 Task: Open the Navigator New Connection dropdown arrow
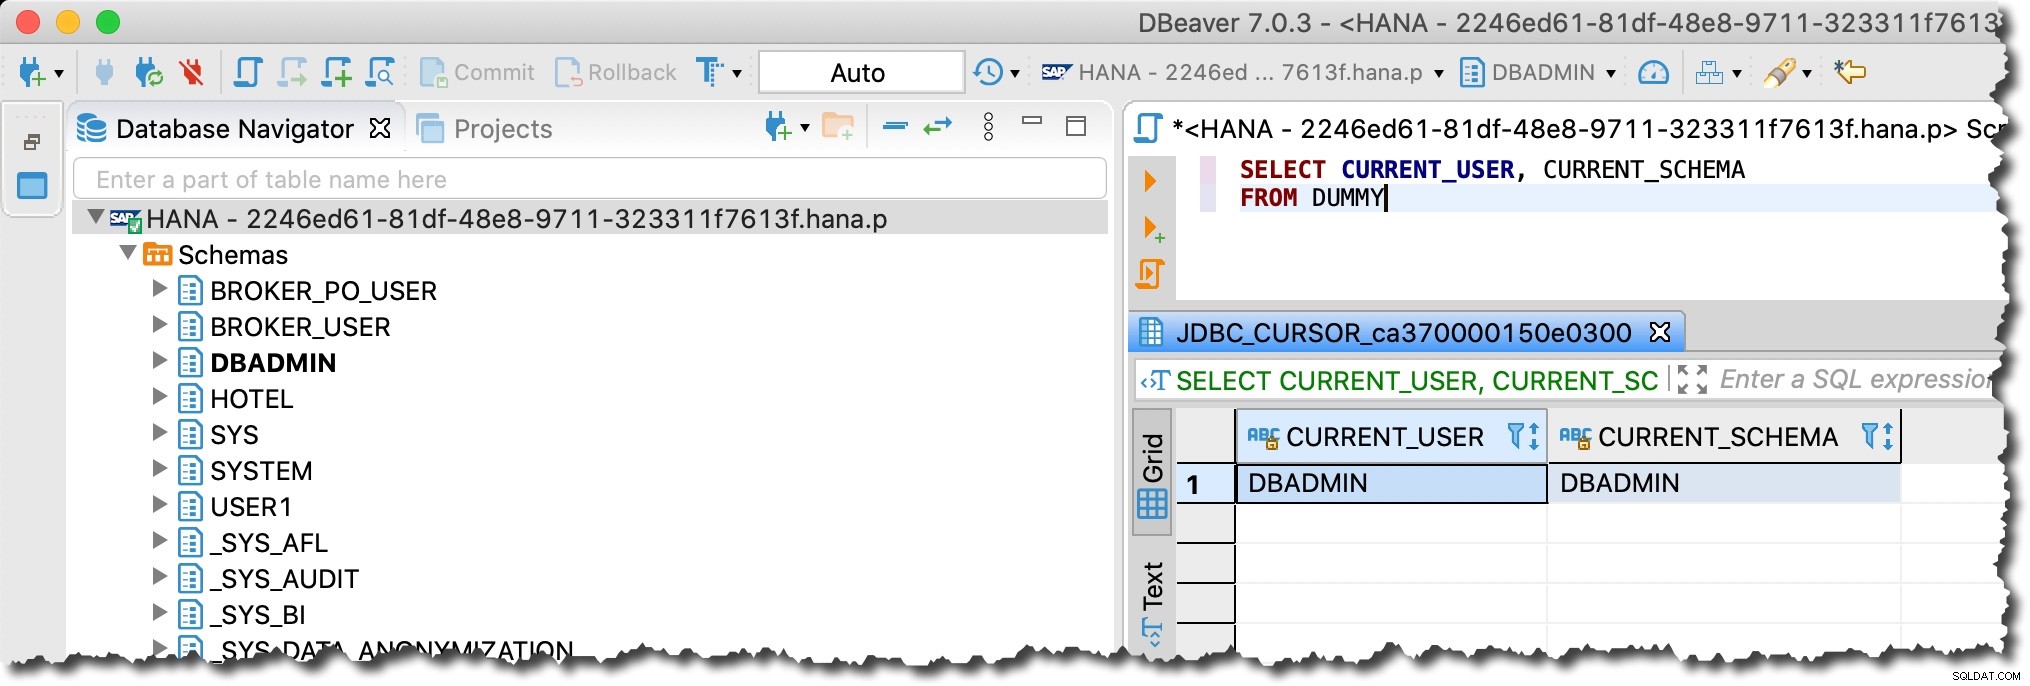pos(805,128)
